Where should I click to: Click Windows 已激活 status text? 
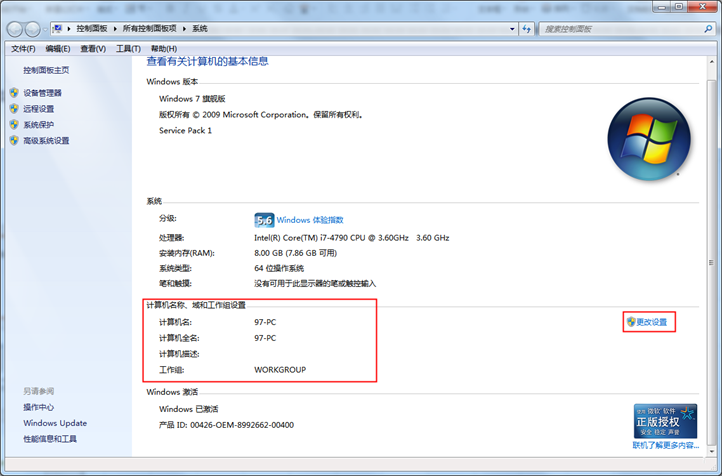pyautogui.click(x=189, y=409)
